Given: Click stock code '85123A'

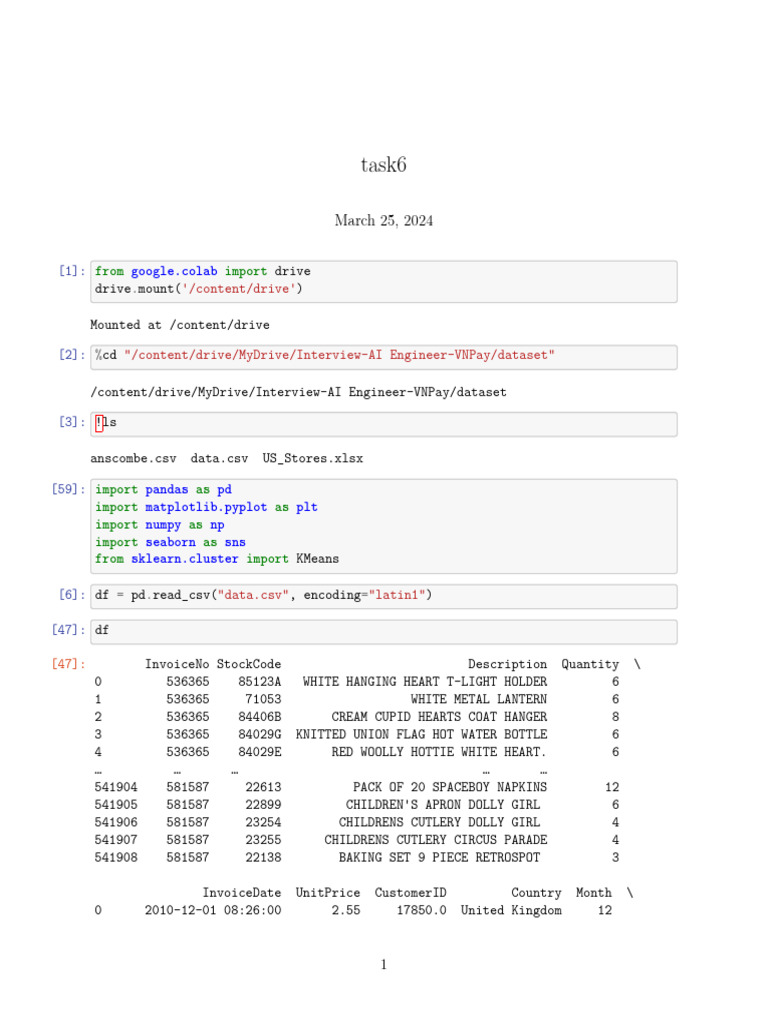Looking at the screenshot, I should click(260, 682).
